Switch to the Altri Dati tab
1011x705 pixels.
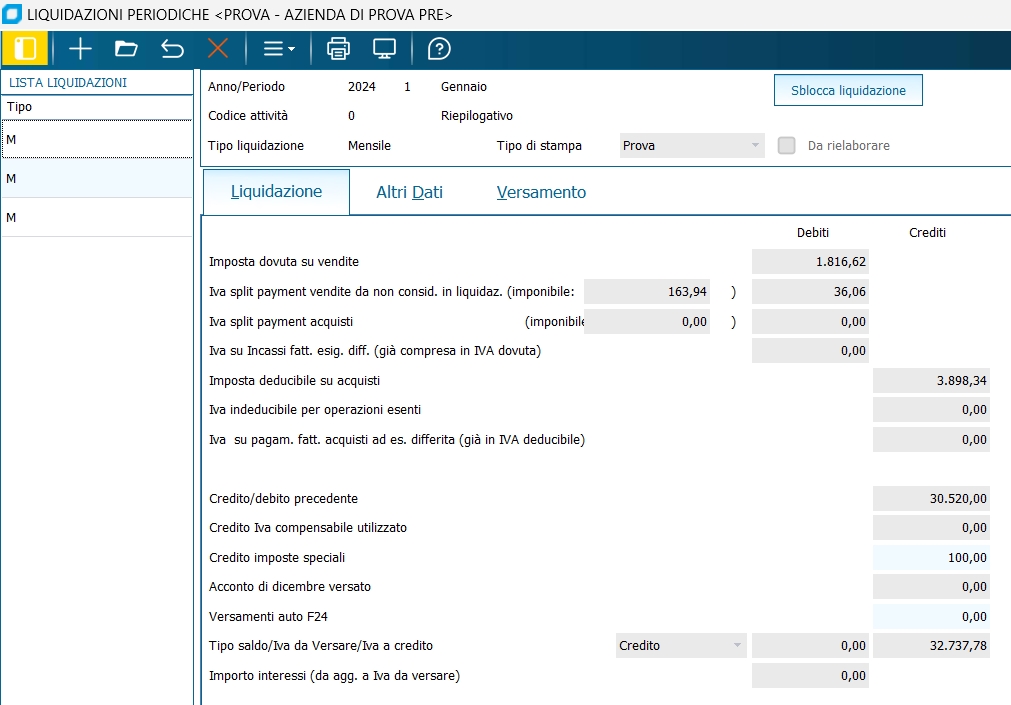[x=409, y=192]
